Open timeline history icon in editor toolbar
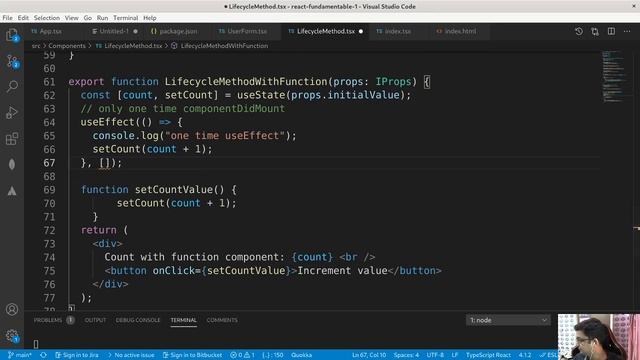The width and height of the screenshot is (640, 360). point(579,31)
